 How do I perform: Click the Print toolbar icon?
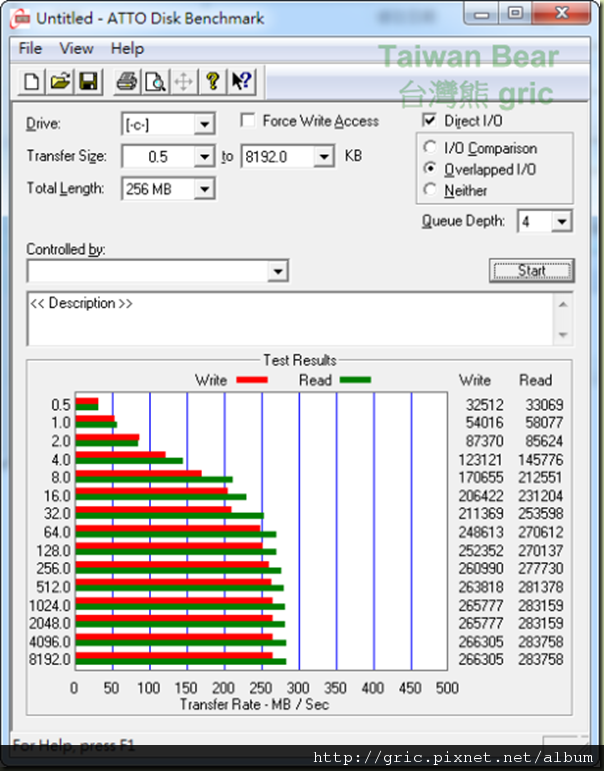pyautogui.click(x=127, y=81)
